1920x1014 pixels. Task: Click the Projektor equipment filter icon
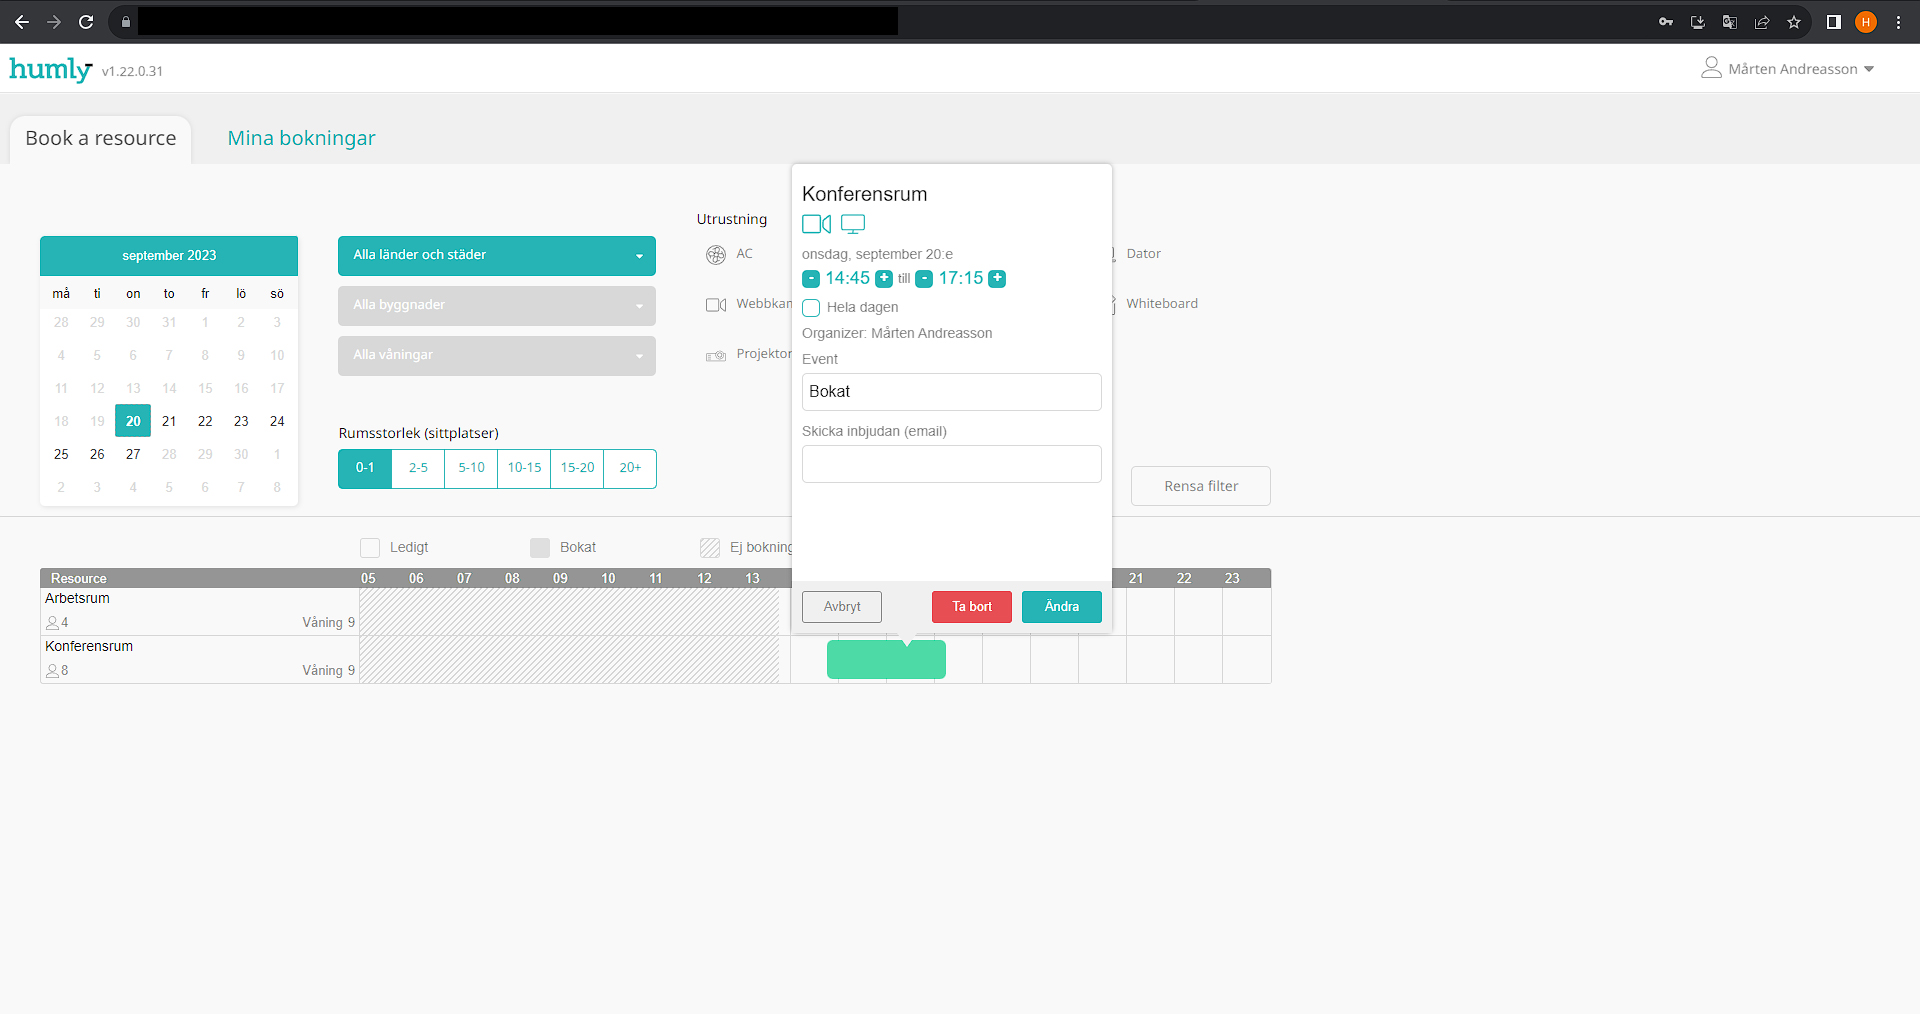pyautogui.click(x=716, y=355)
